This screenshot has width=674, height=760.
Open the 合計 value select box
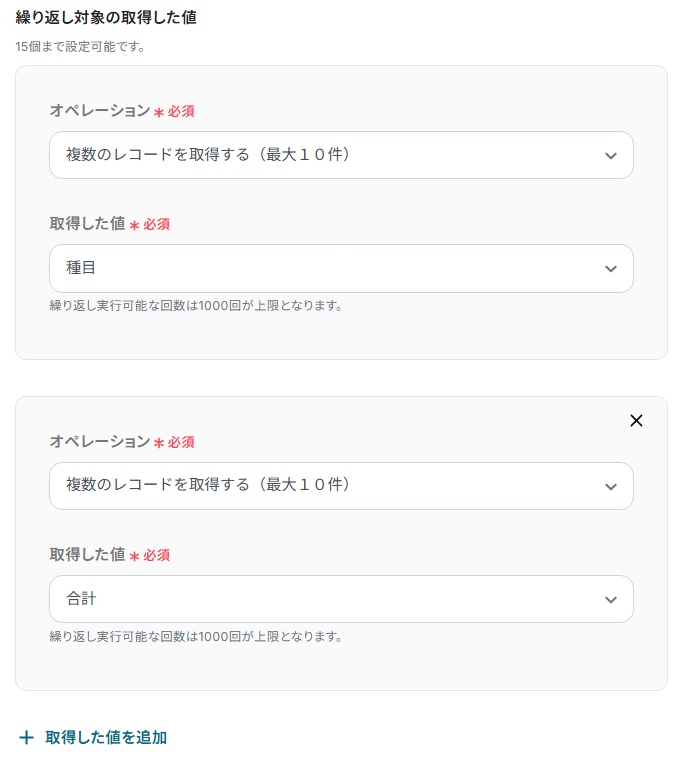(320, 599)
